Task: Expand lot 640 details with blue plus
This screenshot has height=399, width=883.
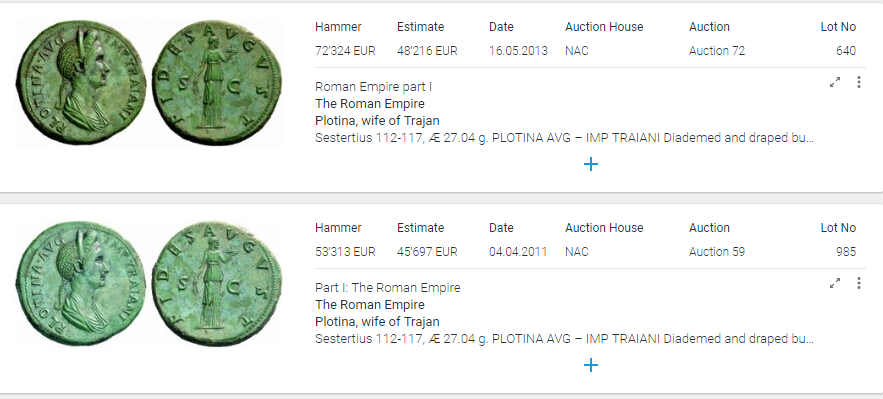Action: coord(591,164)
